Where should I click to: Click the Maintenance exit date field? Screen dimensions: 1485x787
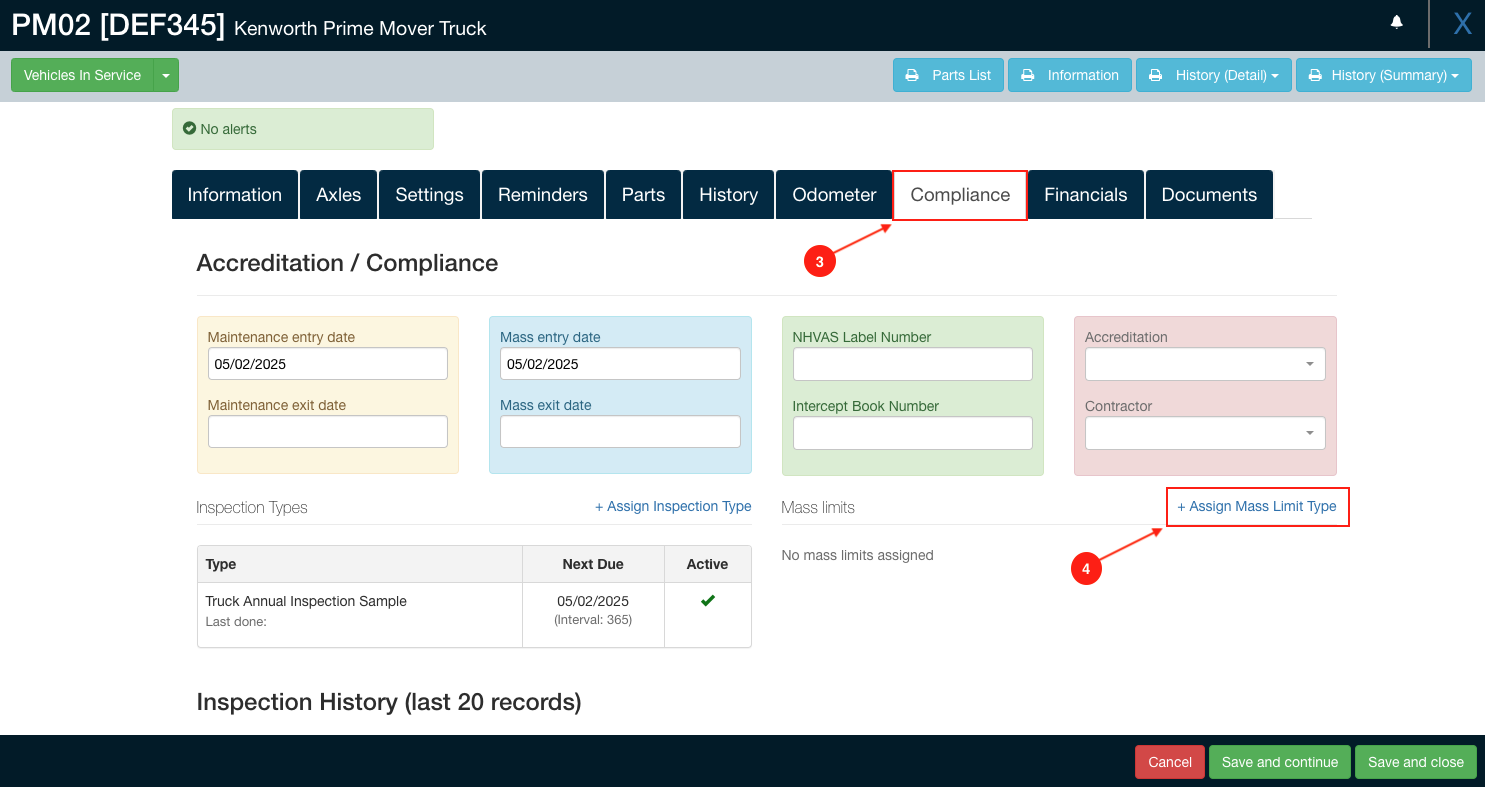coord(328,432)
